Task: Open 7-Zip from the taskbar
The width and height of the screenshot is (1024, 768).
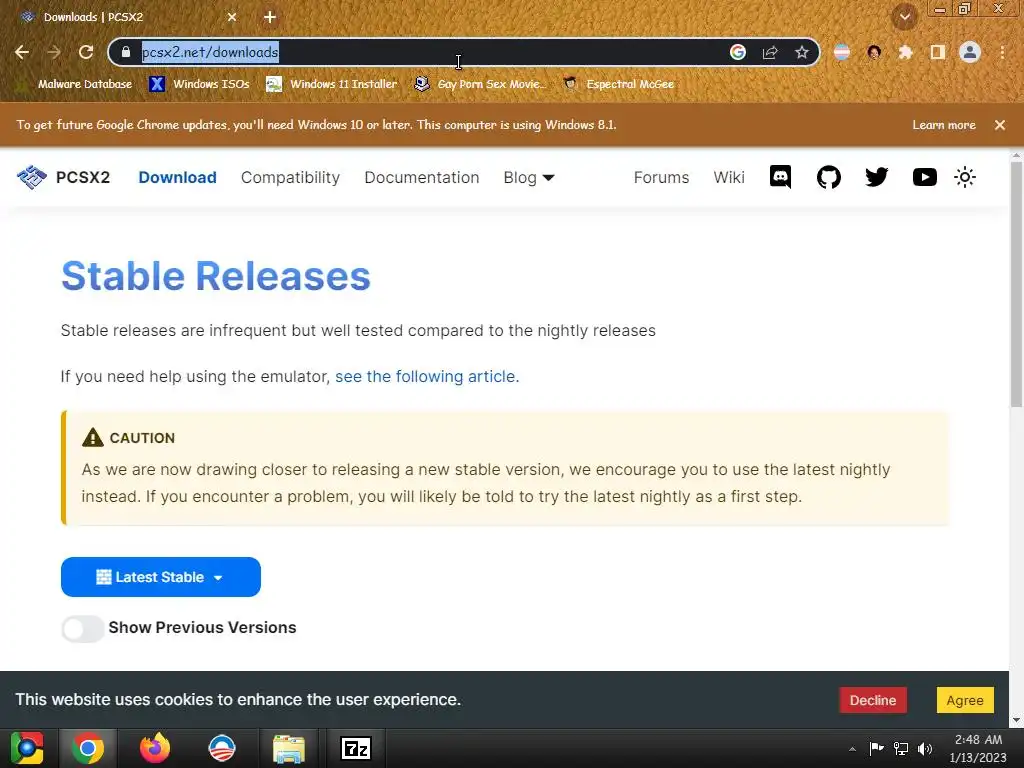Action: (x=355, y=748)
